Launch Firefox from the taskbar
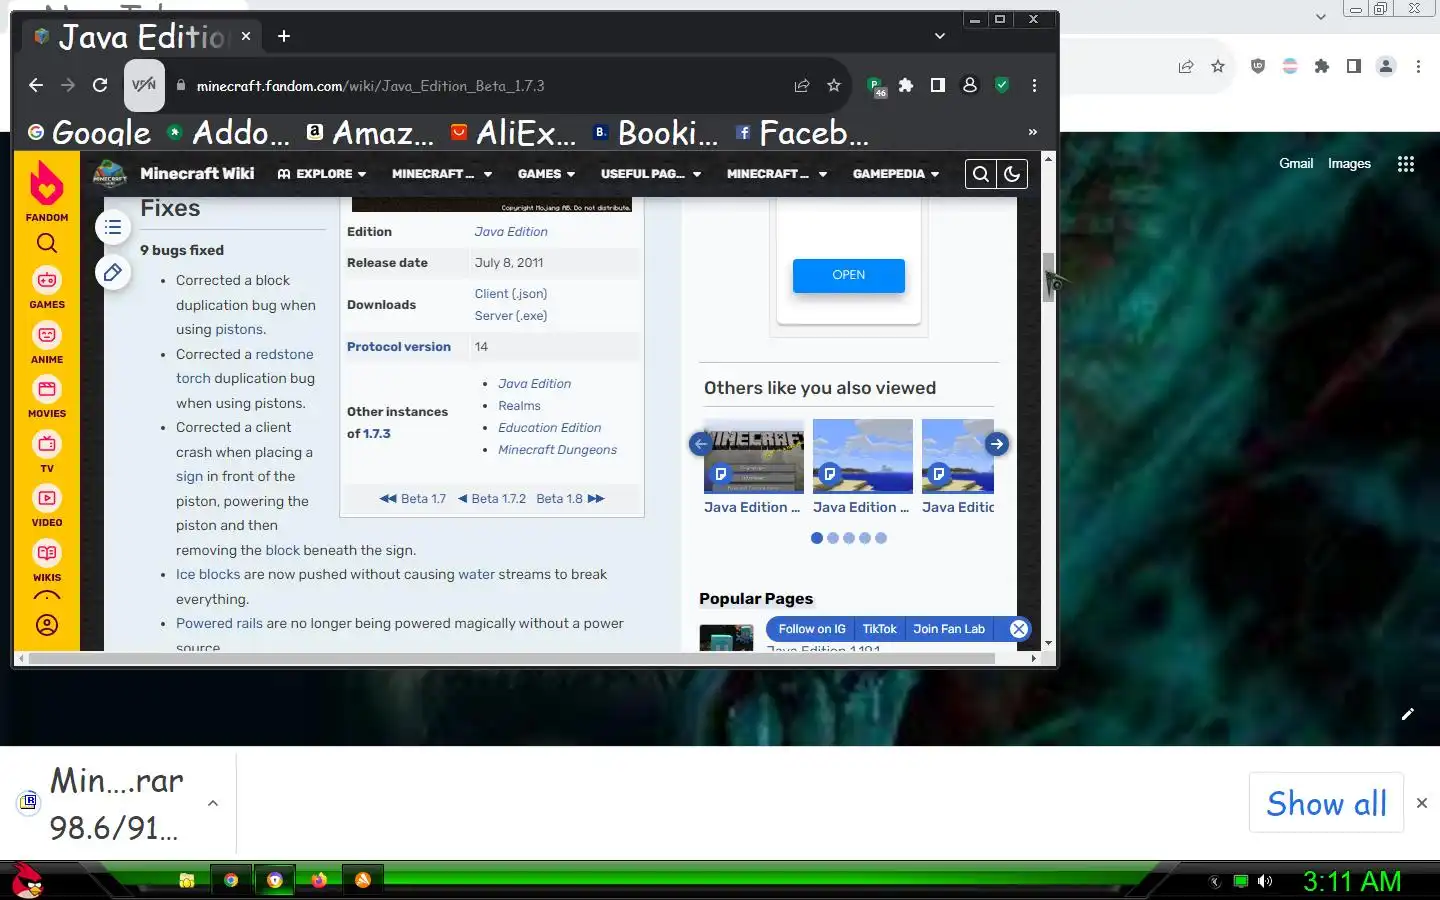Screen dimensions: 1440x900 (319, 880)
